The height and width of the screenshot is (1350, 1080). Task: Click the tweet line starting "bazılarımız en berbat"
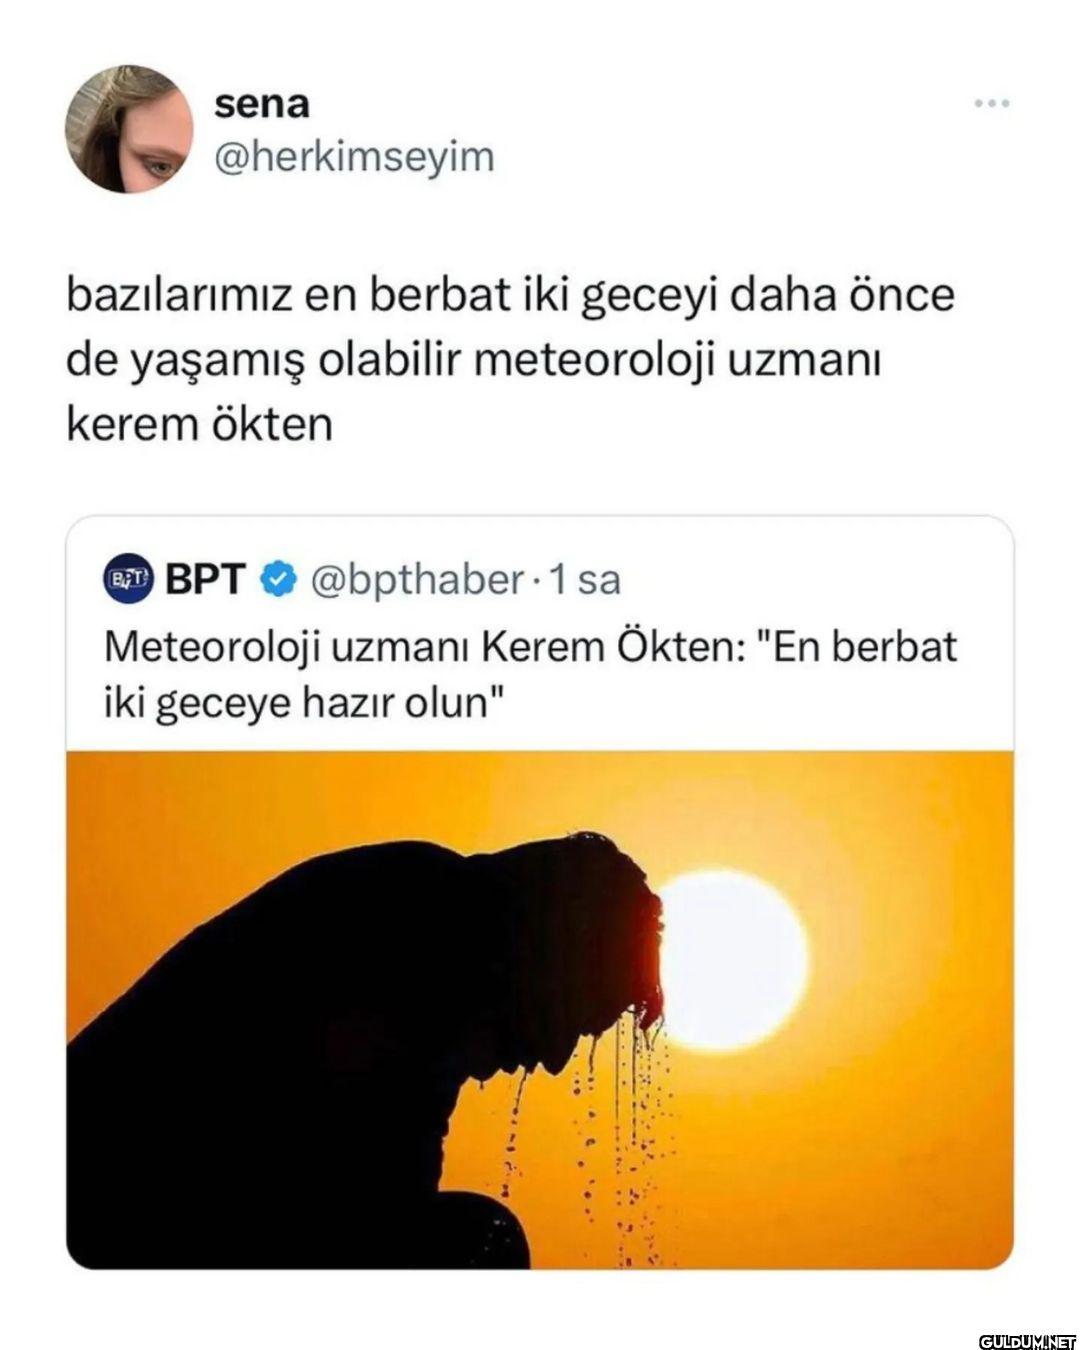[x=510, y=297]
